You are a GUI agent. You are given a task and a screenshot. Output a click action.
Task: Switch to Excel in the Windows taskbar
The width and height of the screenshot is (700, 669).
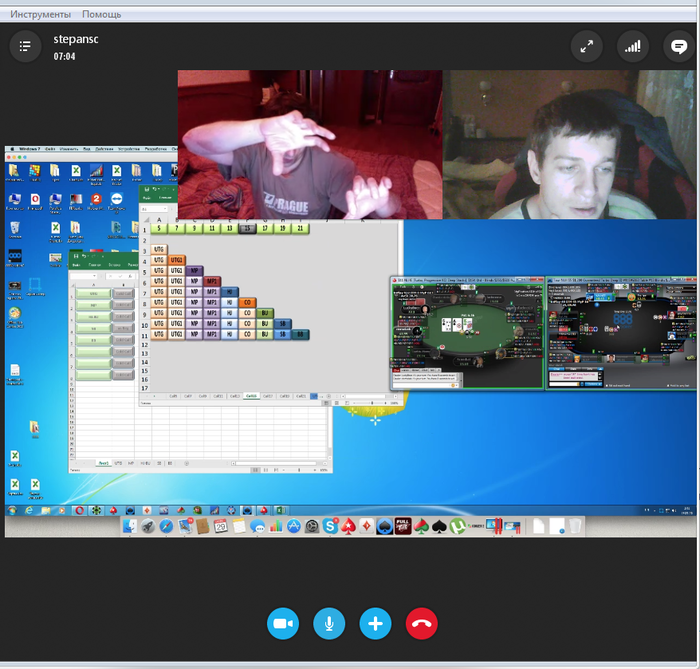pyautogui.click(x=281, y=510)
